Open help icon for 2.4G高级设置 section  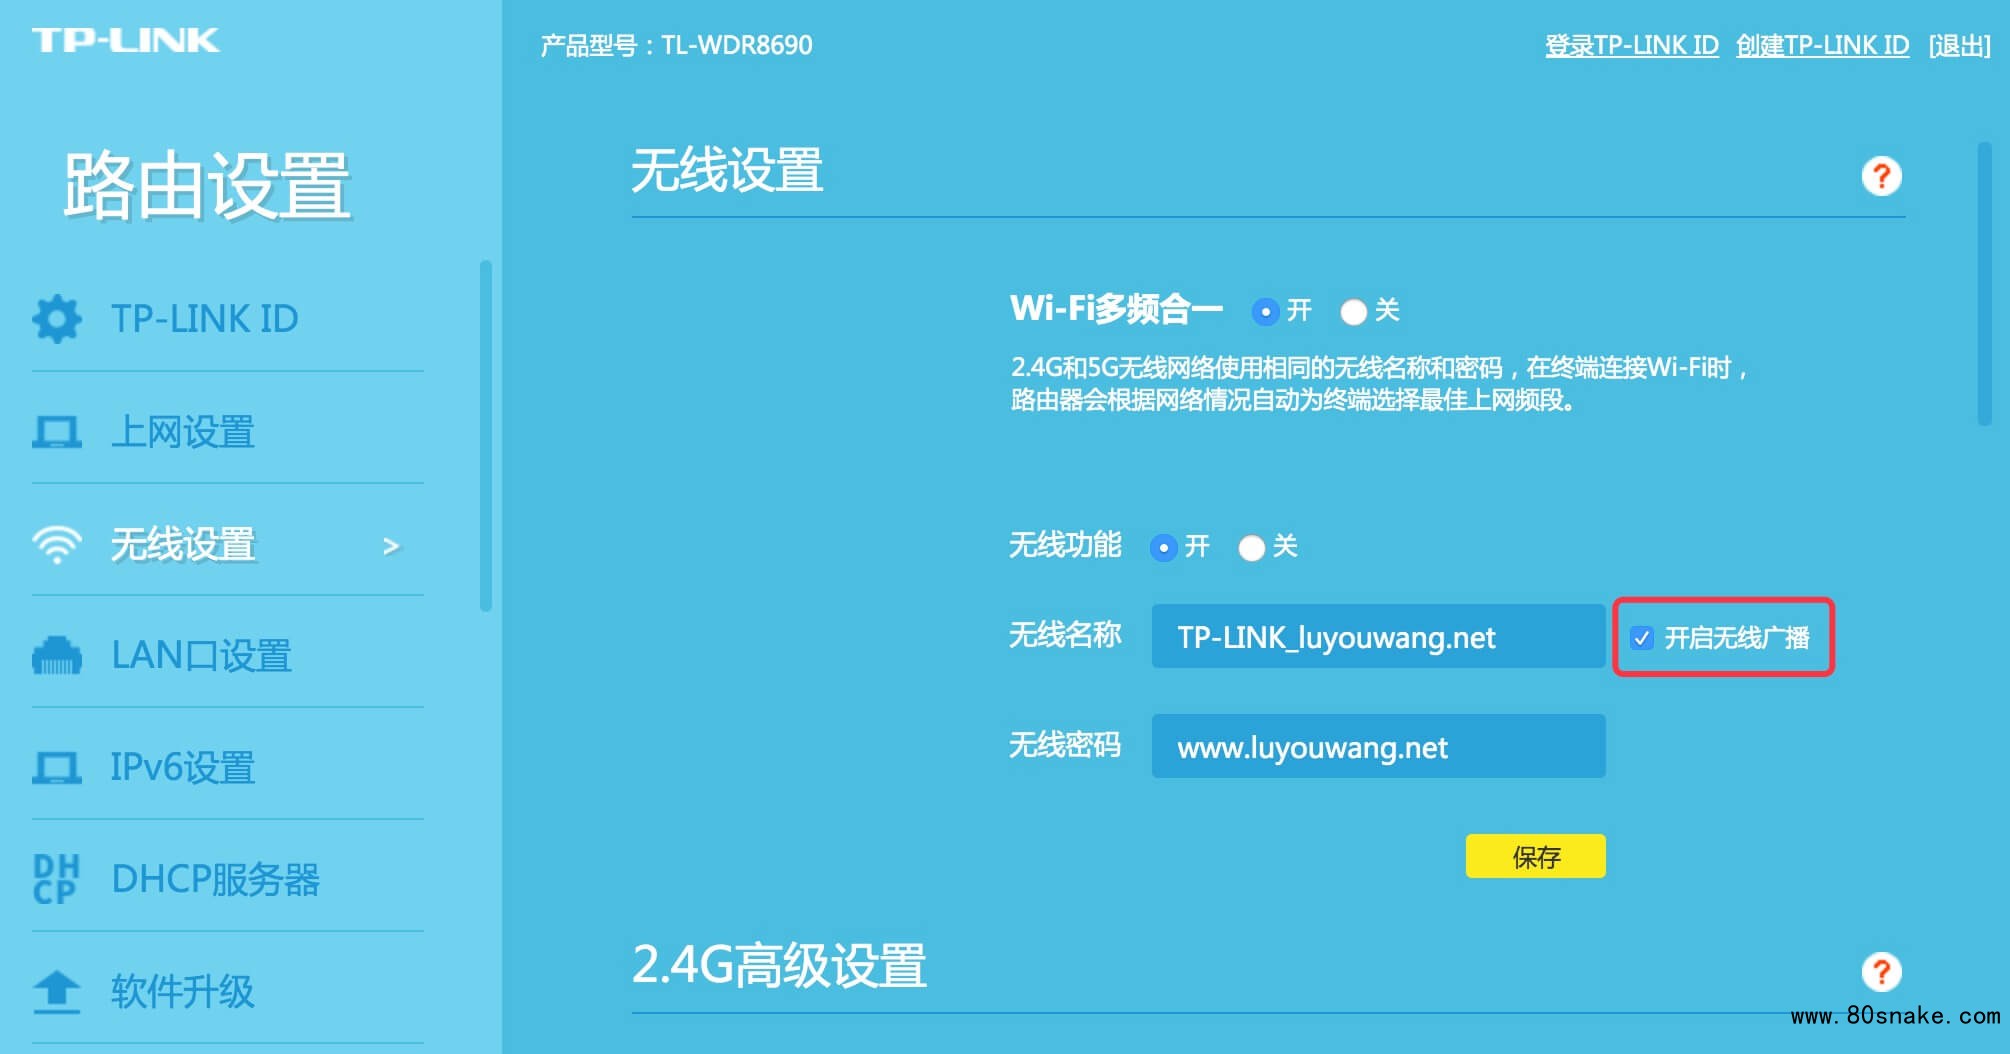[x=1881, y=971]
